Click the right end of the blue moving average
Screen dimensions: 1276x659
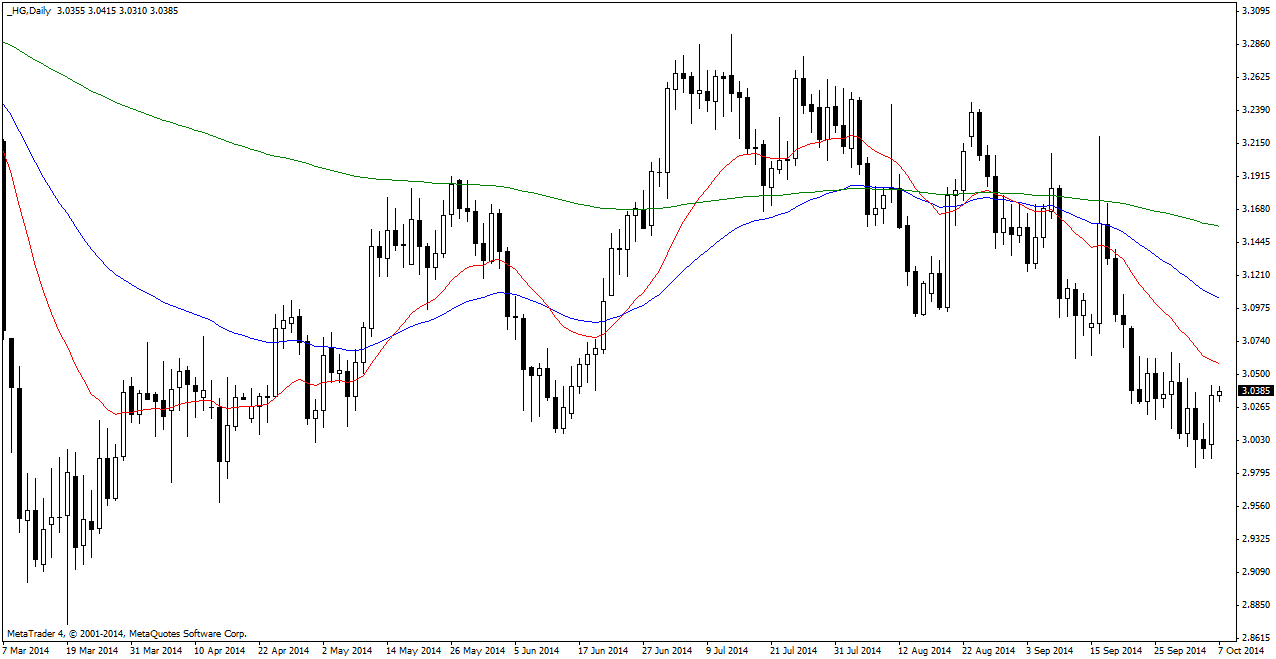point(1217,297)
